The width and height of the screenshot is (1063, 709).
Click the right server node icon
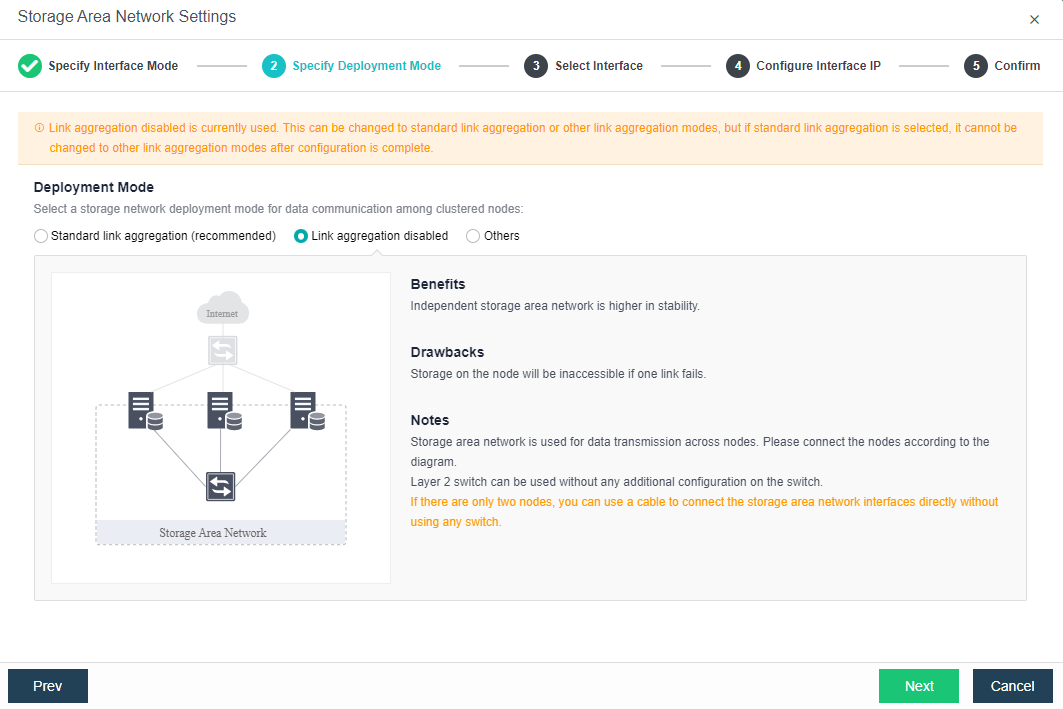click(x=306, y=411)
